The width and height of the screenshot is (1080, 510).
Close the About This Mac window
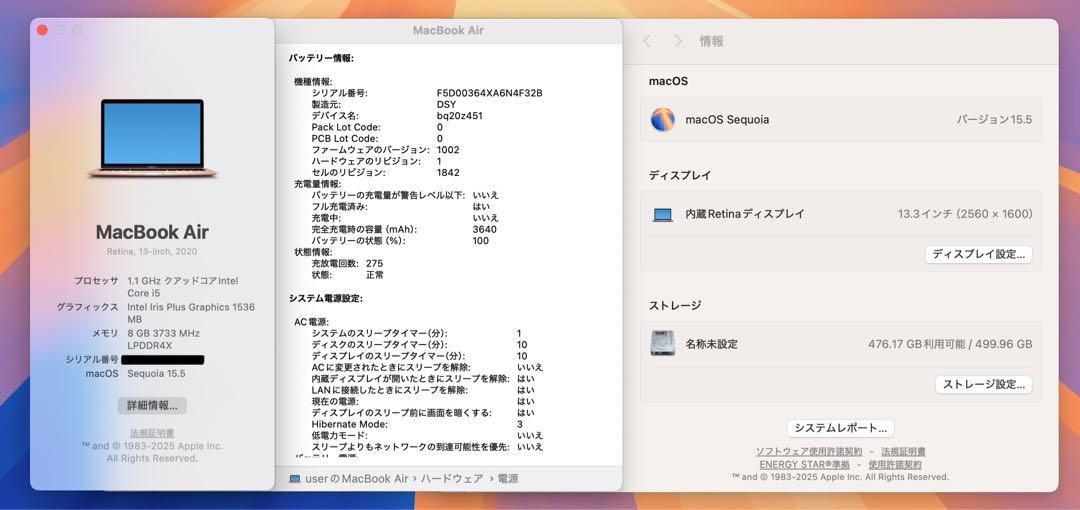point(42,30)
